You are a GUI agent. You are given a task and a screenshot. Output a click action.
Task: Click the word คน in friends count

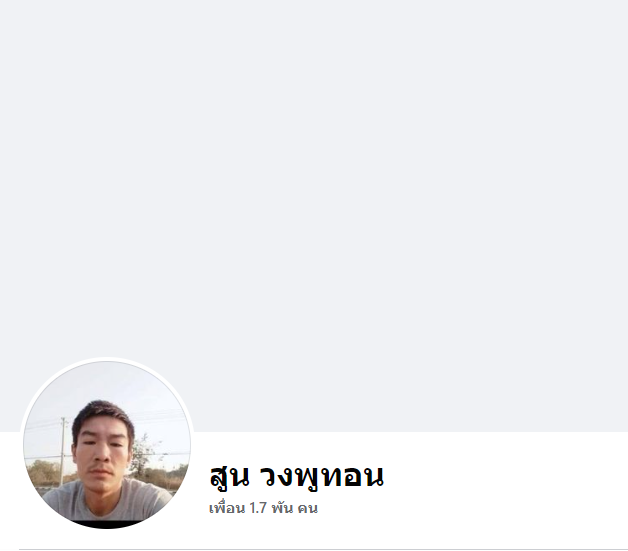308,509
